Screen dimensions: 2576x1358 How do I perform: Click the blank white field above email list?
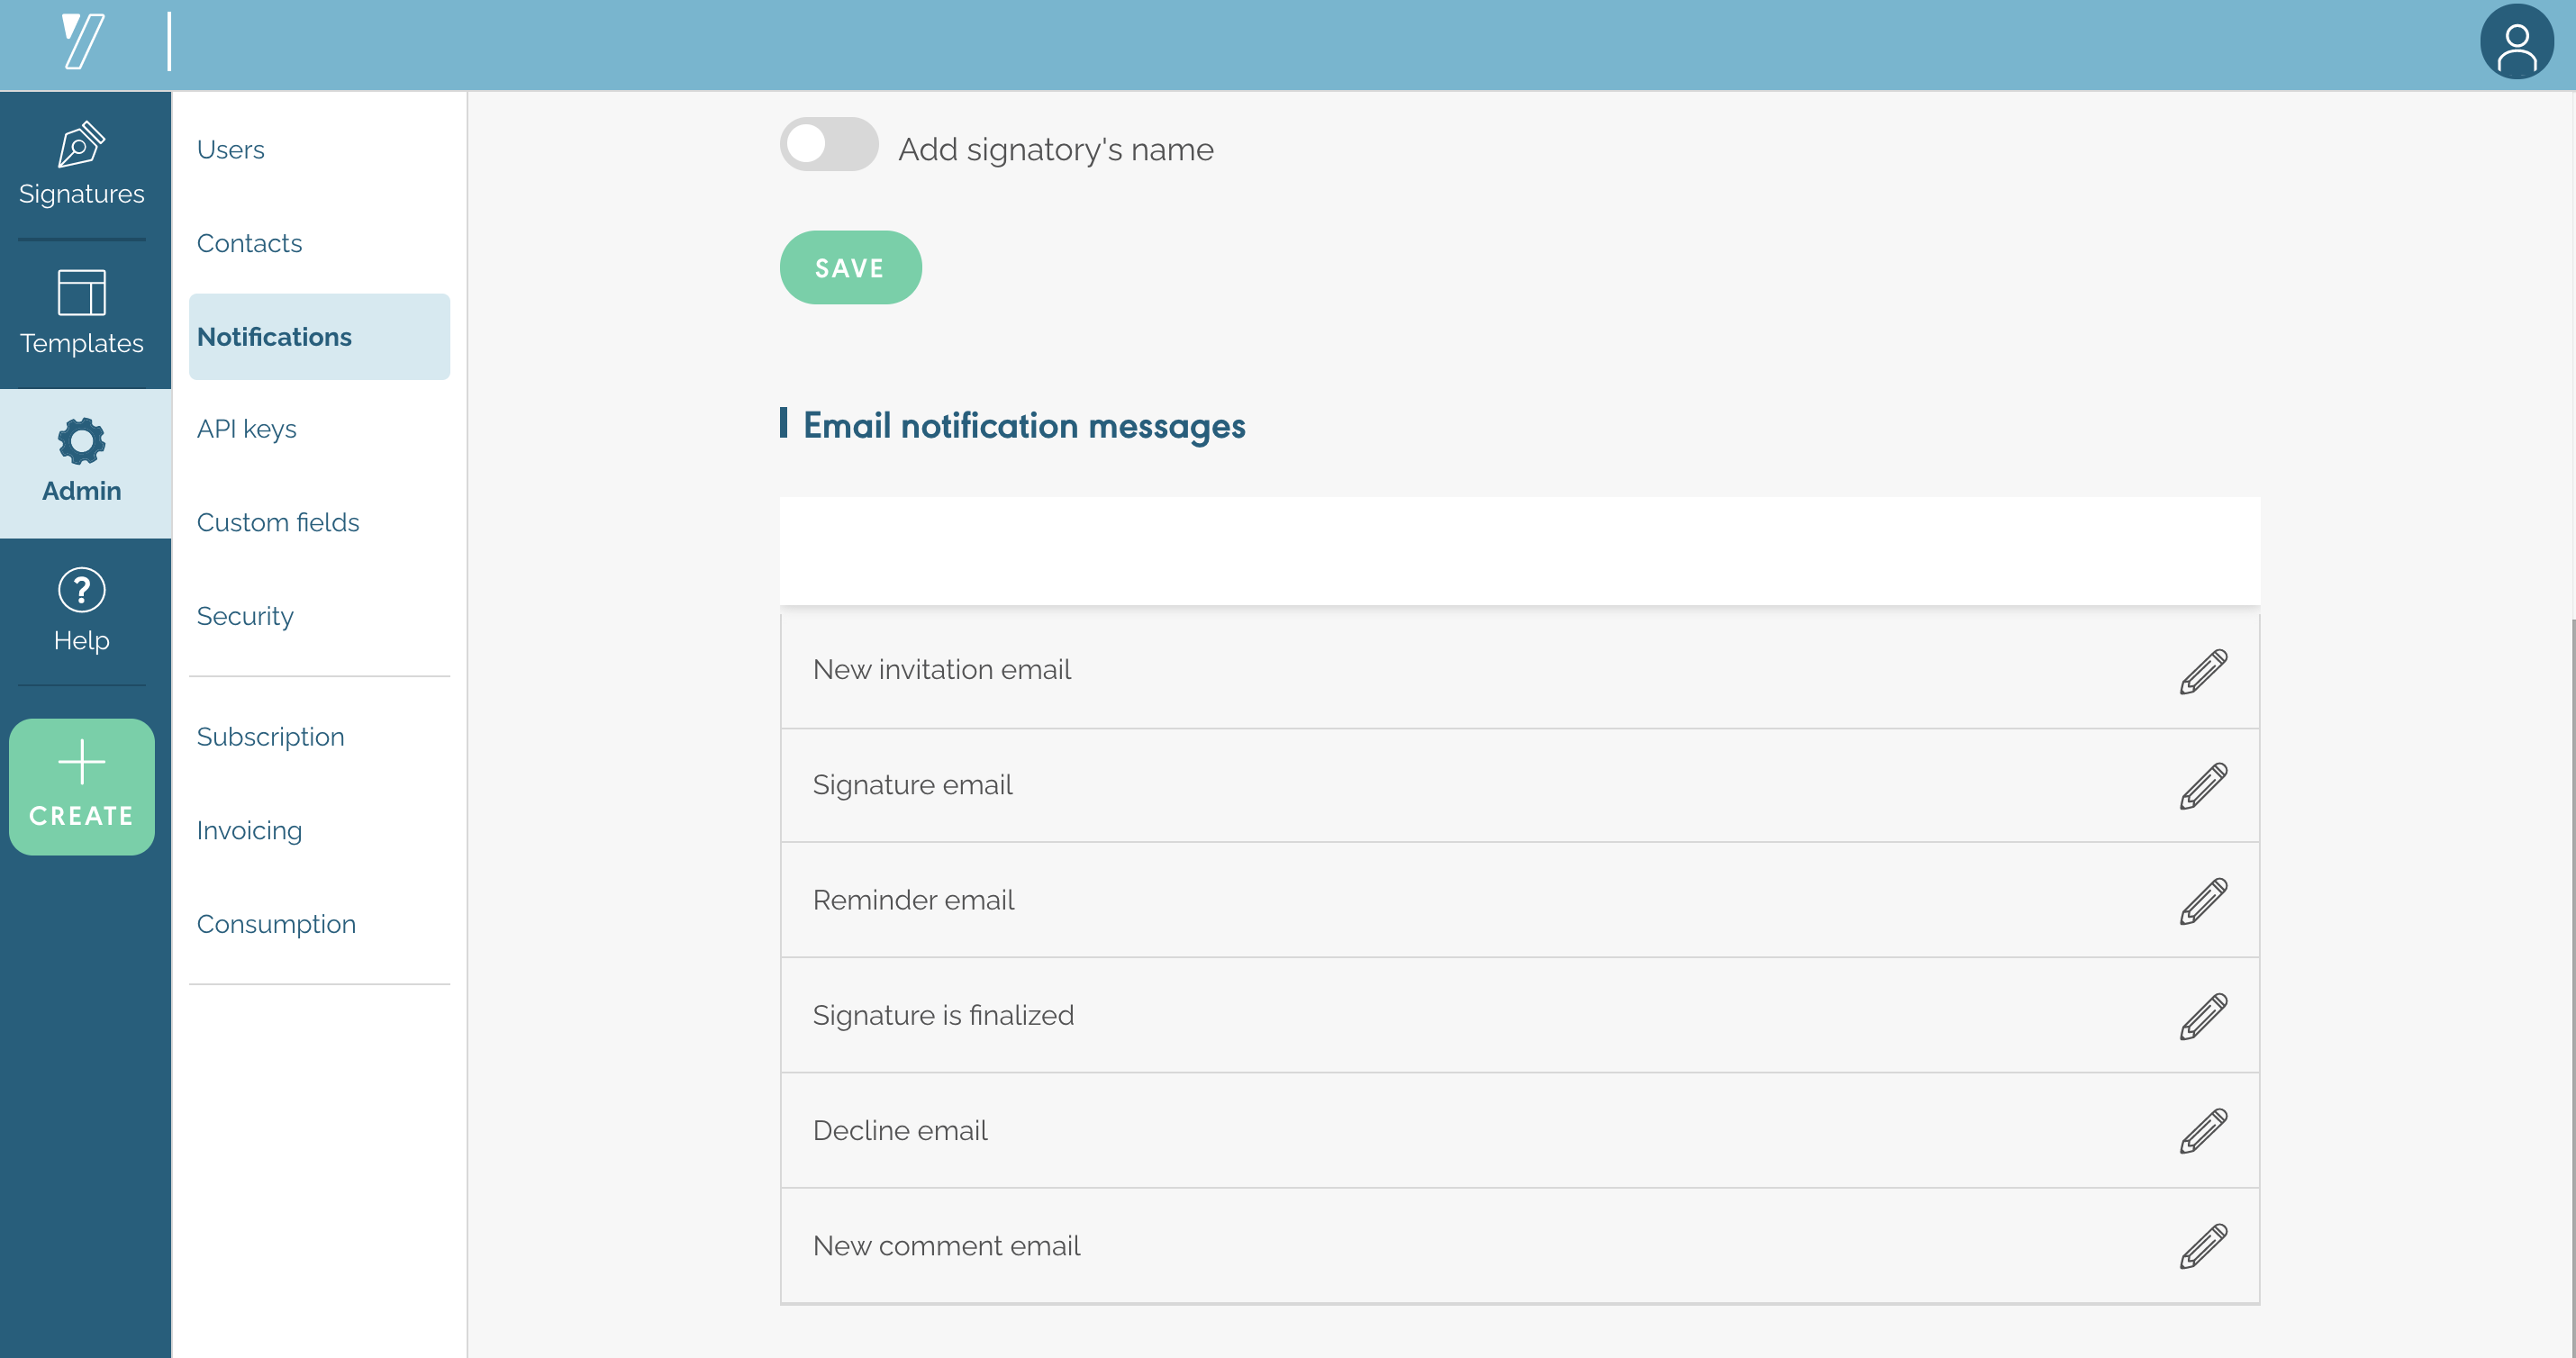pyautogui.click(x=1518, y=551)
